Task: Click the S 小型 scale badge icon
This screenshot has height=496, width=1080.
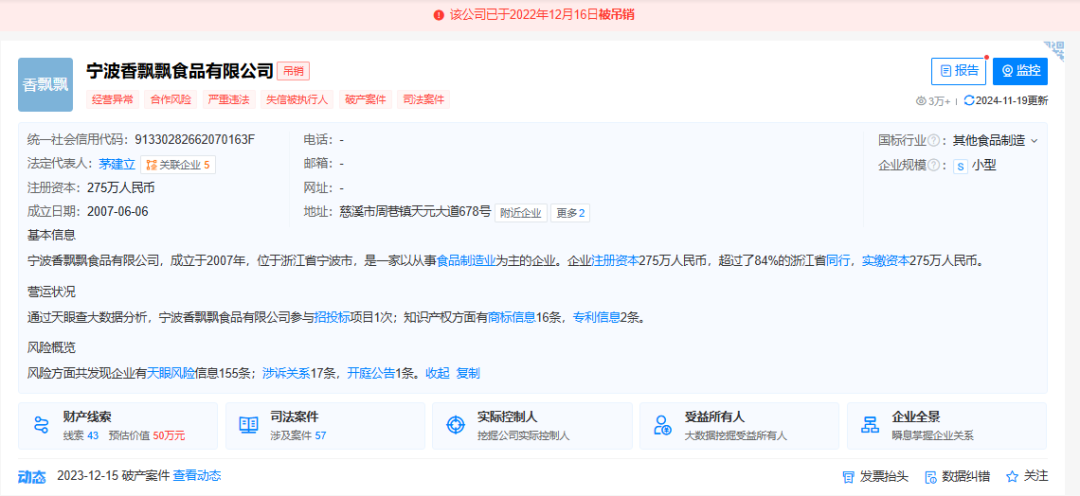Action: tap(960, 165)
